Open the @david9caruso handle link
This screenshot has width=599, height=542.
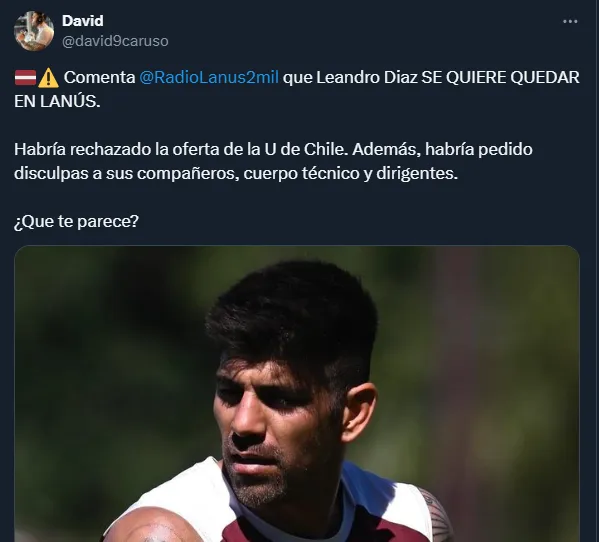coord(115,41)
